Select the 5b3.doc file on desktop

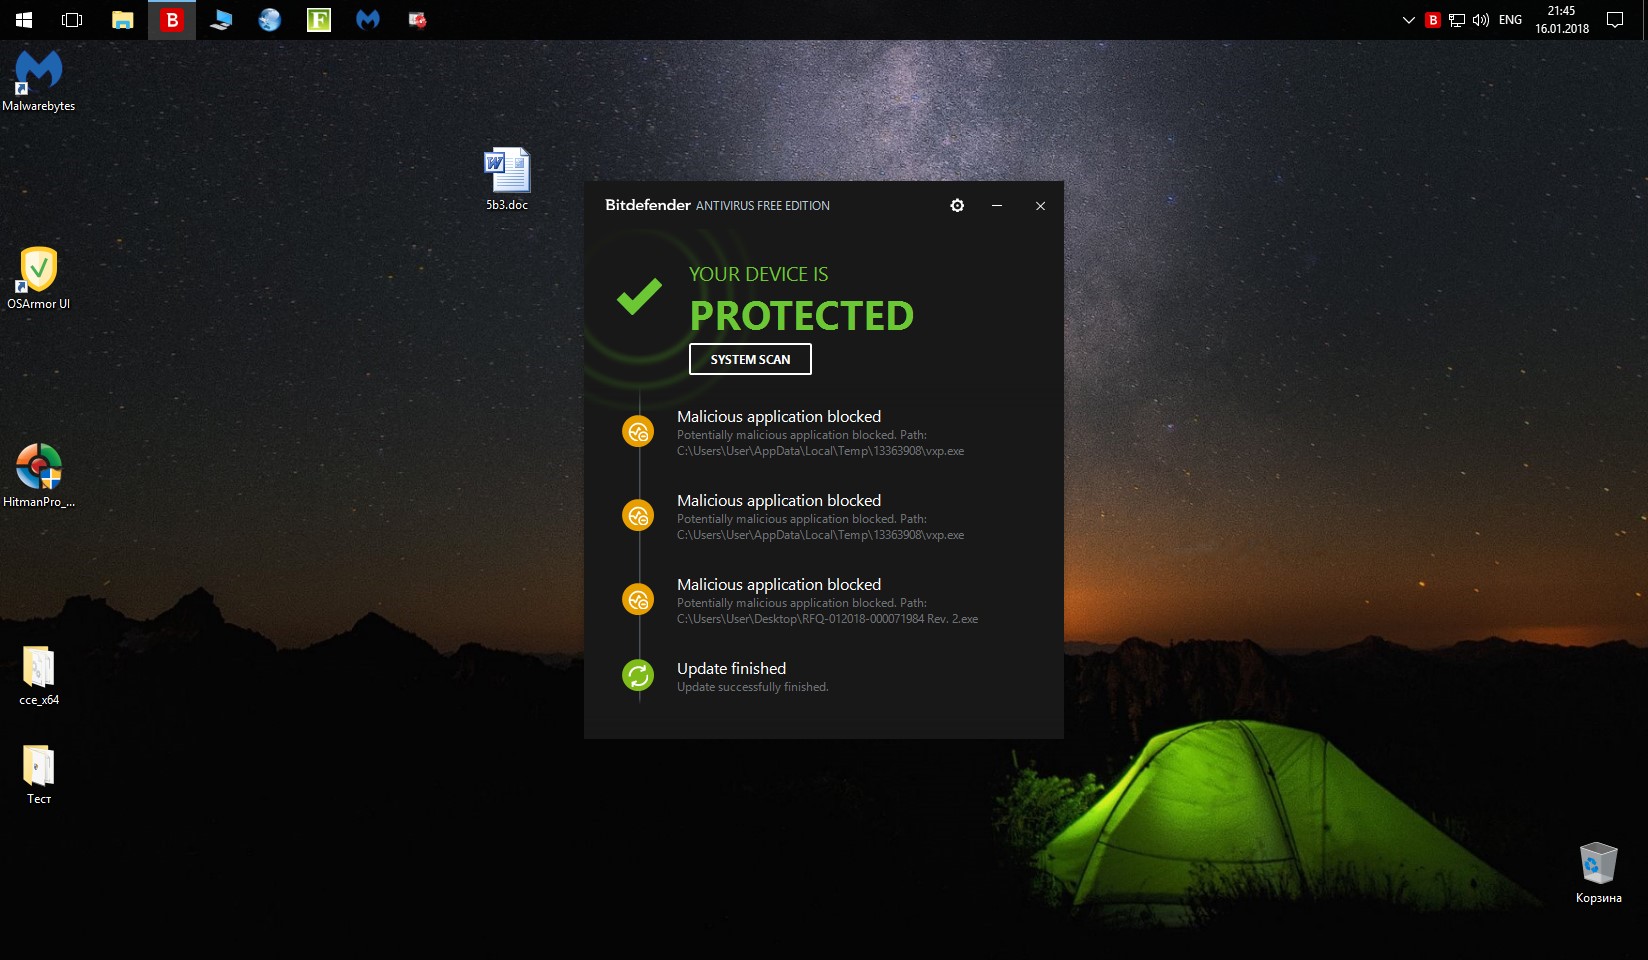pyautogui.click(x=507, y=179)
